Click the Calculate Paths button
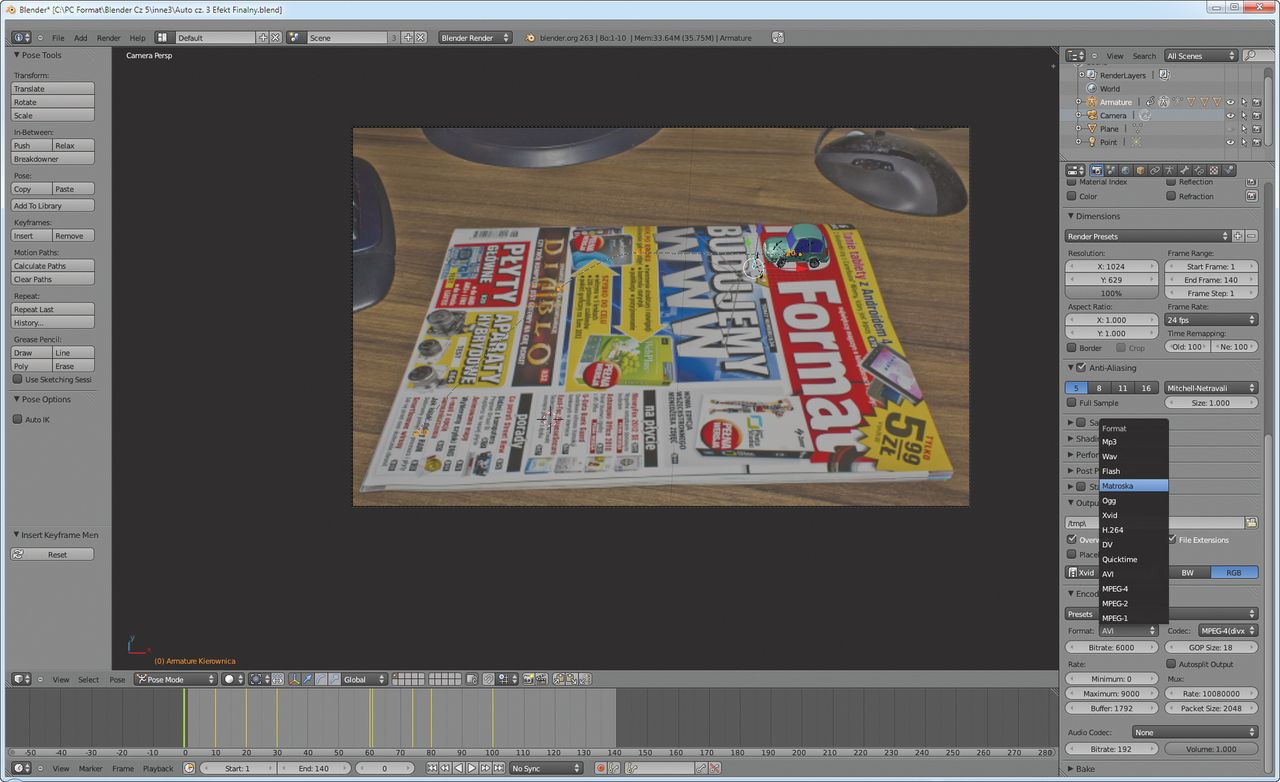This screenshot has height=782, width=1280. click(x=53, y=266)
